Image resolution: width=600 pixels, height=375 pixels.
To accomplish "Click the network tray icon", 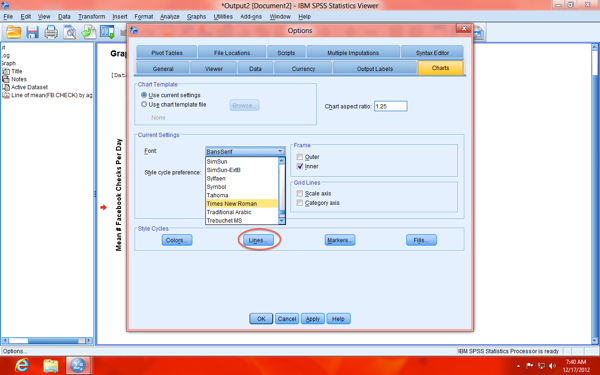I will click(541, 366).
